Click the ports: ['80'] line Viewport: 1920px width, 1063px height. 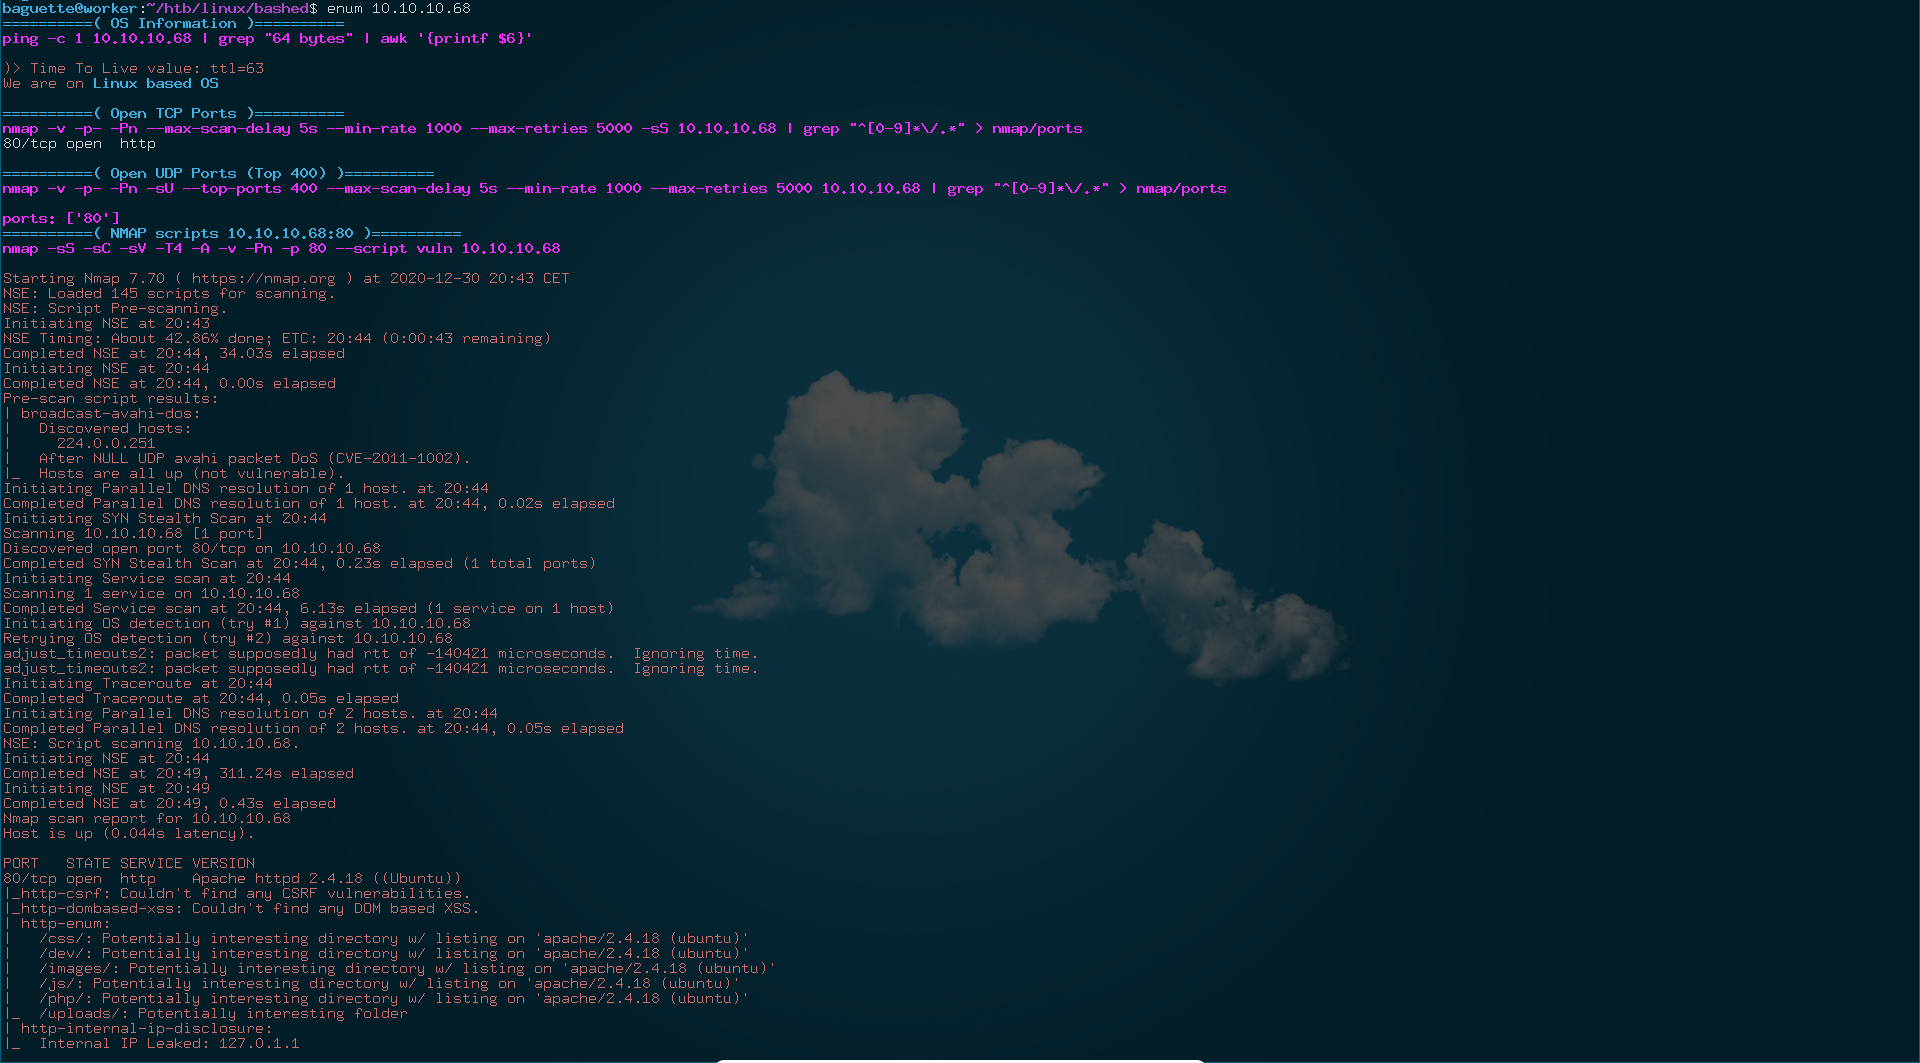click(x=61, y=218)
